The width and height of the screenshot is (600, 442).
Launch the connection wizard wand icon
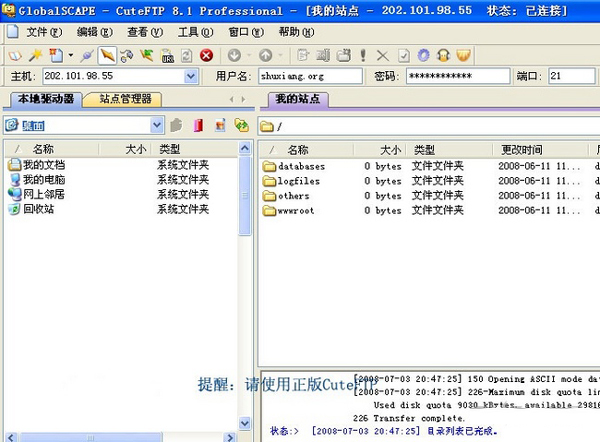tap(36, 56)
